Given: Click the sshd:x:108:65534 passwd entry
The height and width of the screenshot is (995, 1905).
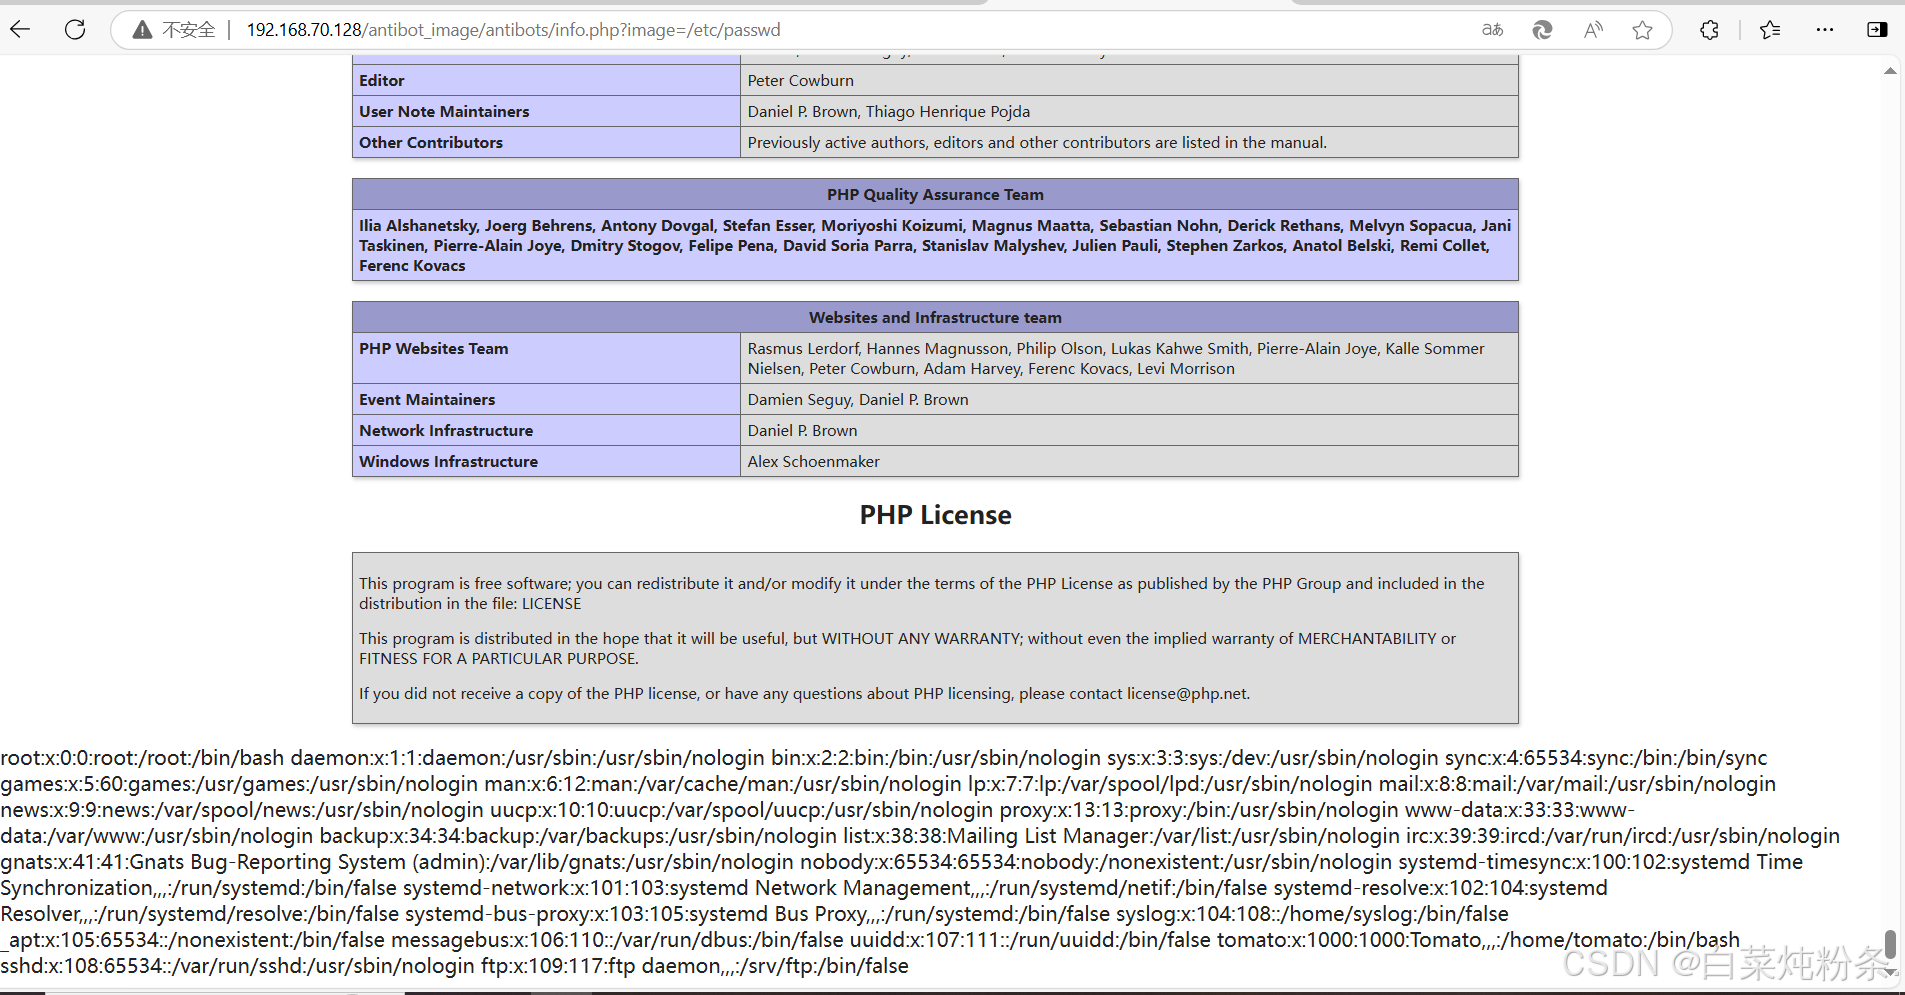Looking at the screenshot, I should pyautogui.click(x=237, y=966).
